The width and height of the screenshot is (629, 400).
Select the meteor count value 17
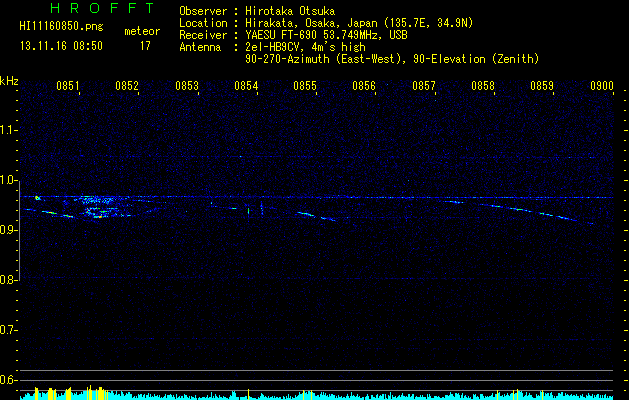145,46
